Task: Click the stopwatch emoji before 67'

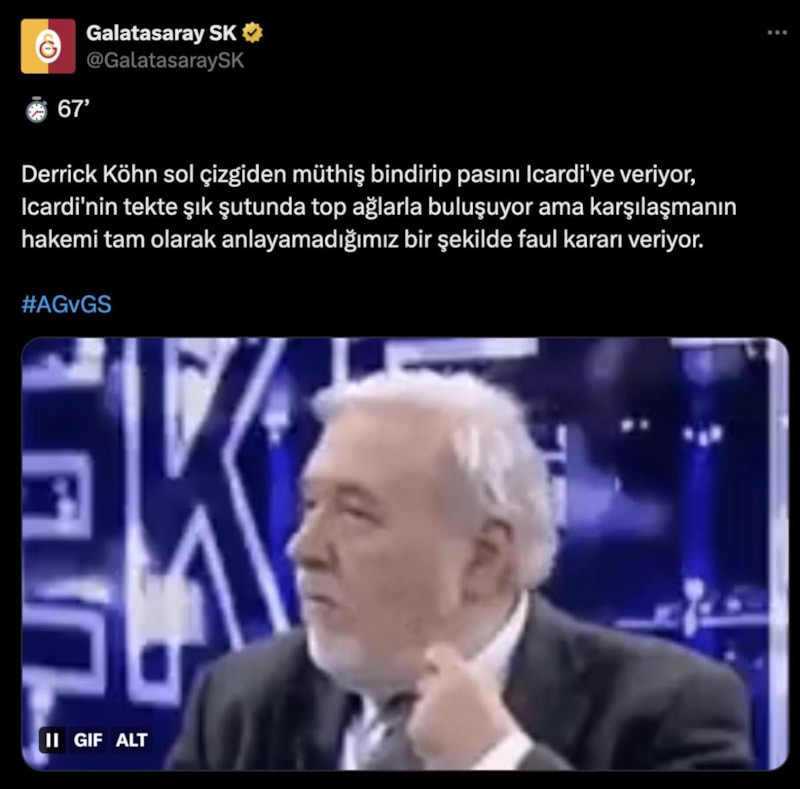Action: (x=37, y=110)
